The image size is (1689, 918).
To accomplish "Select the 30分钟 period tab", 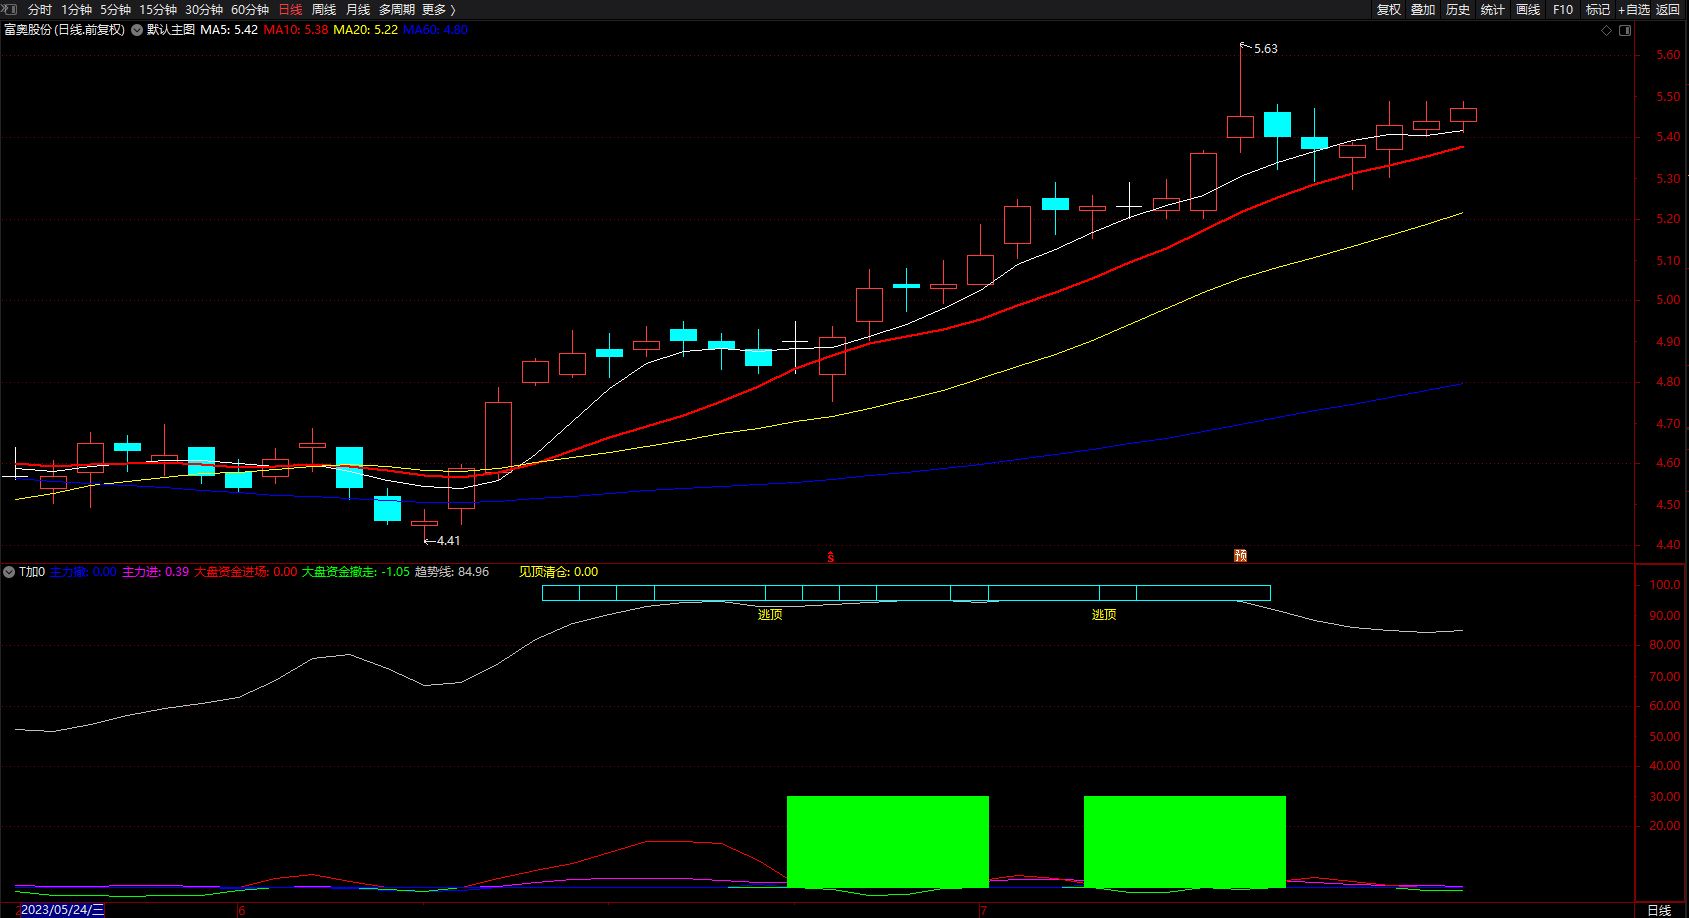I will pos(204,9).
